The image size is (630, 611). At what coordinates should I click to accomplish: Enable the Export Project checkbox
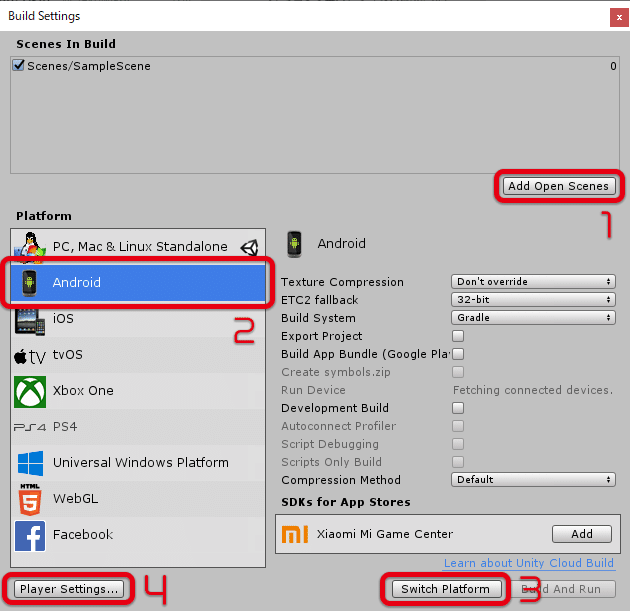click(458, 336)
